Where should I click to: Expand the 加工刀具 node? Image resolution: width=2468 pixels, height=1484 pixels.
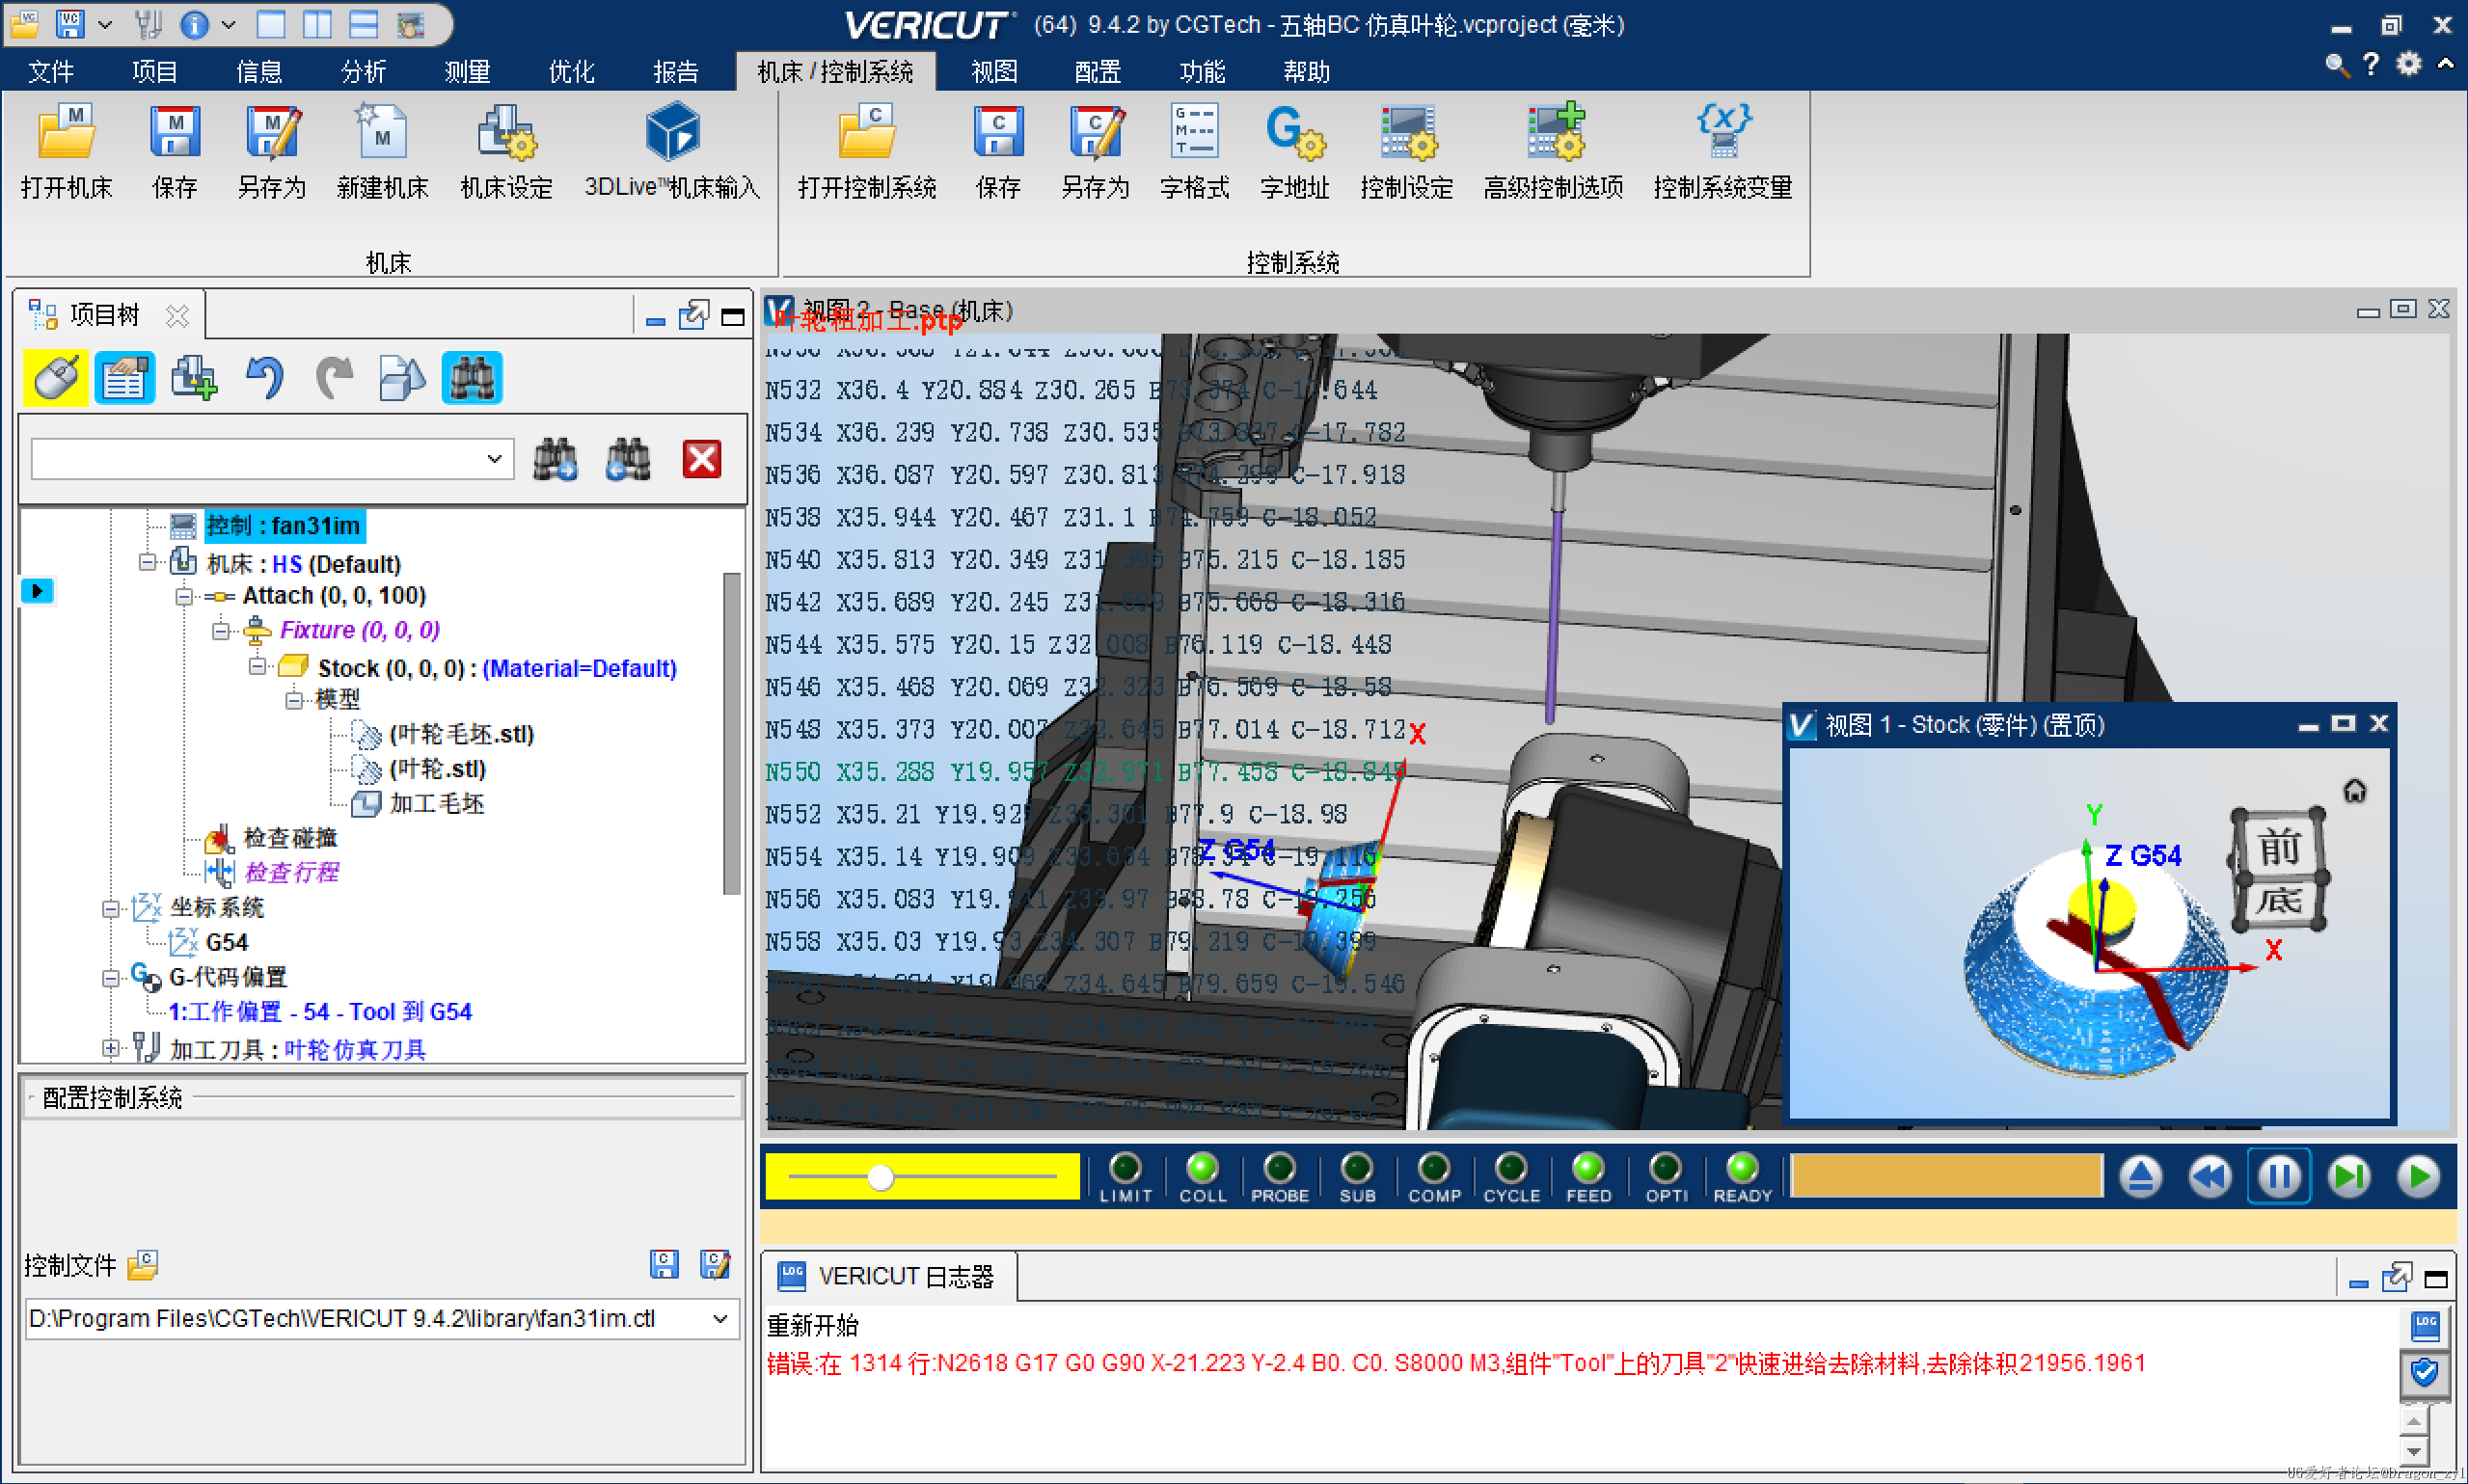click(111, 1049)
